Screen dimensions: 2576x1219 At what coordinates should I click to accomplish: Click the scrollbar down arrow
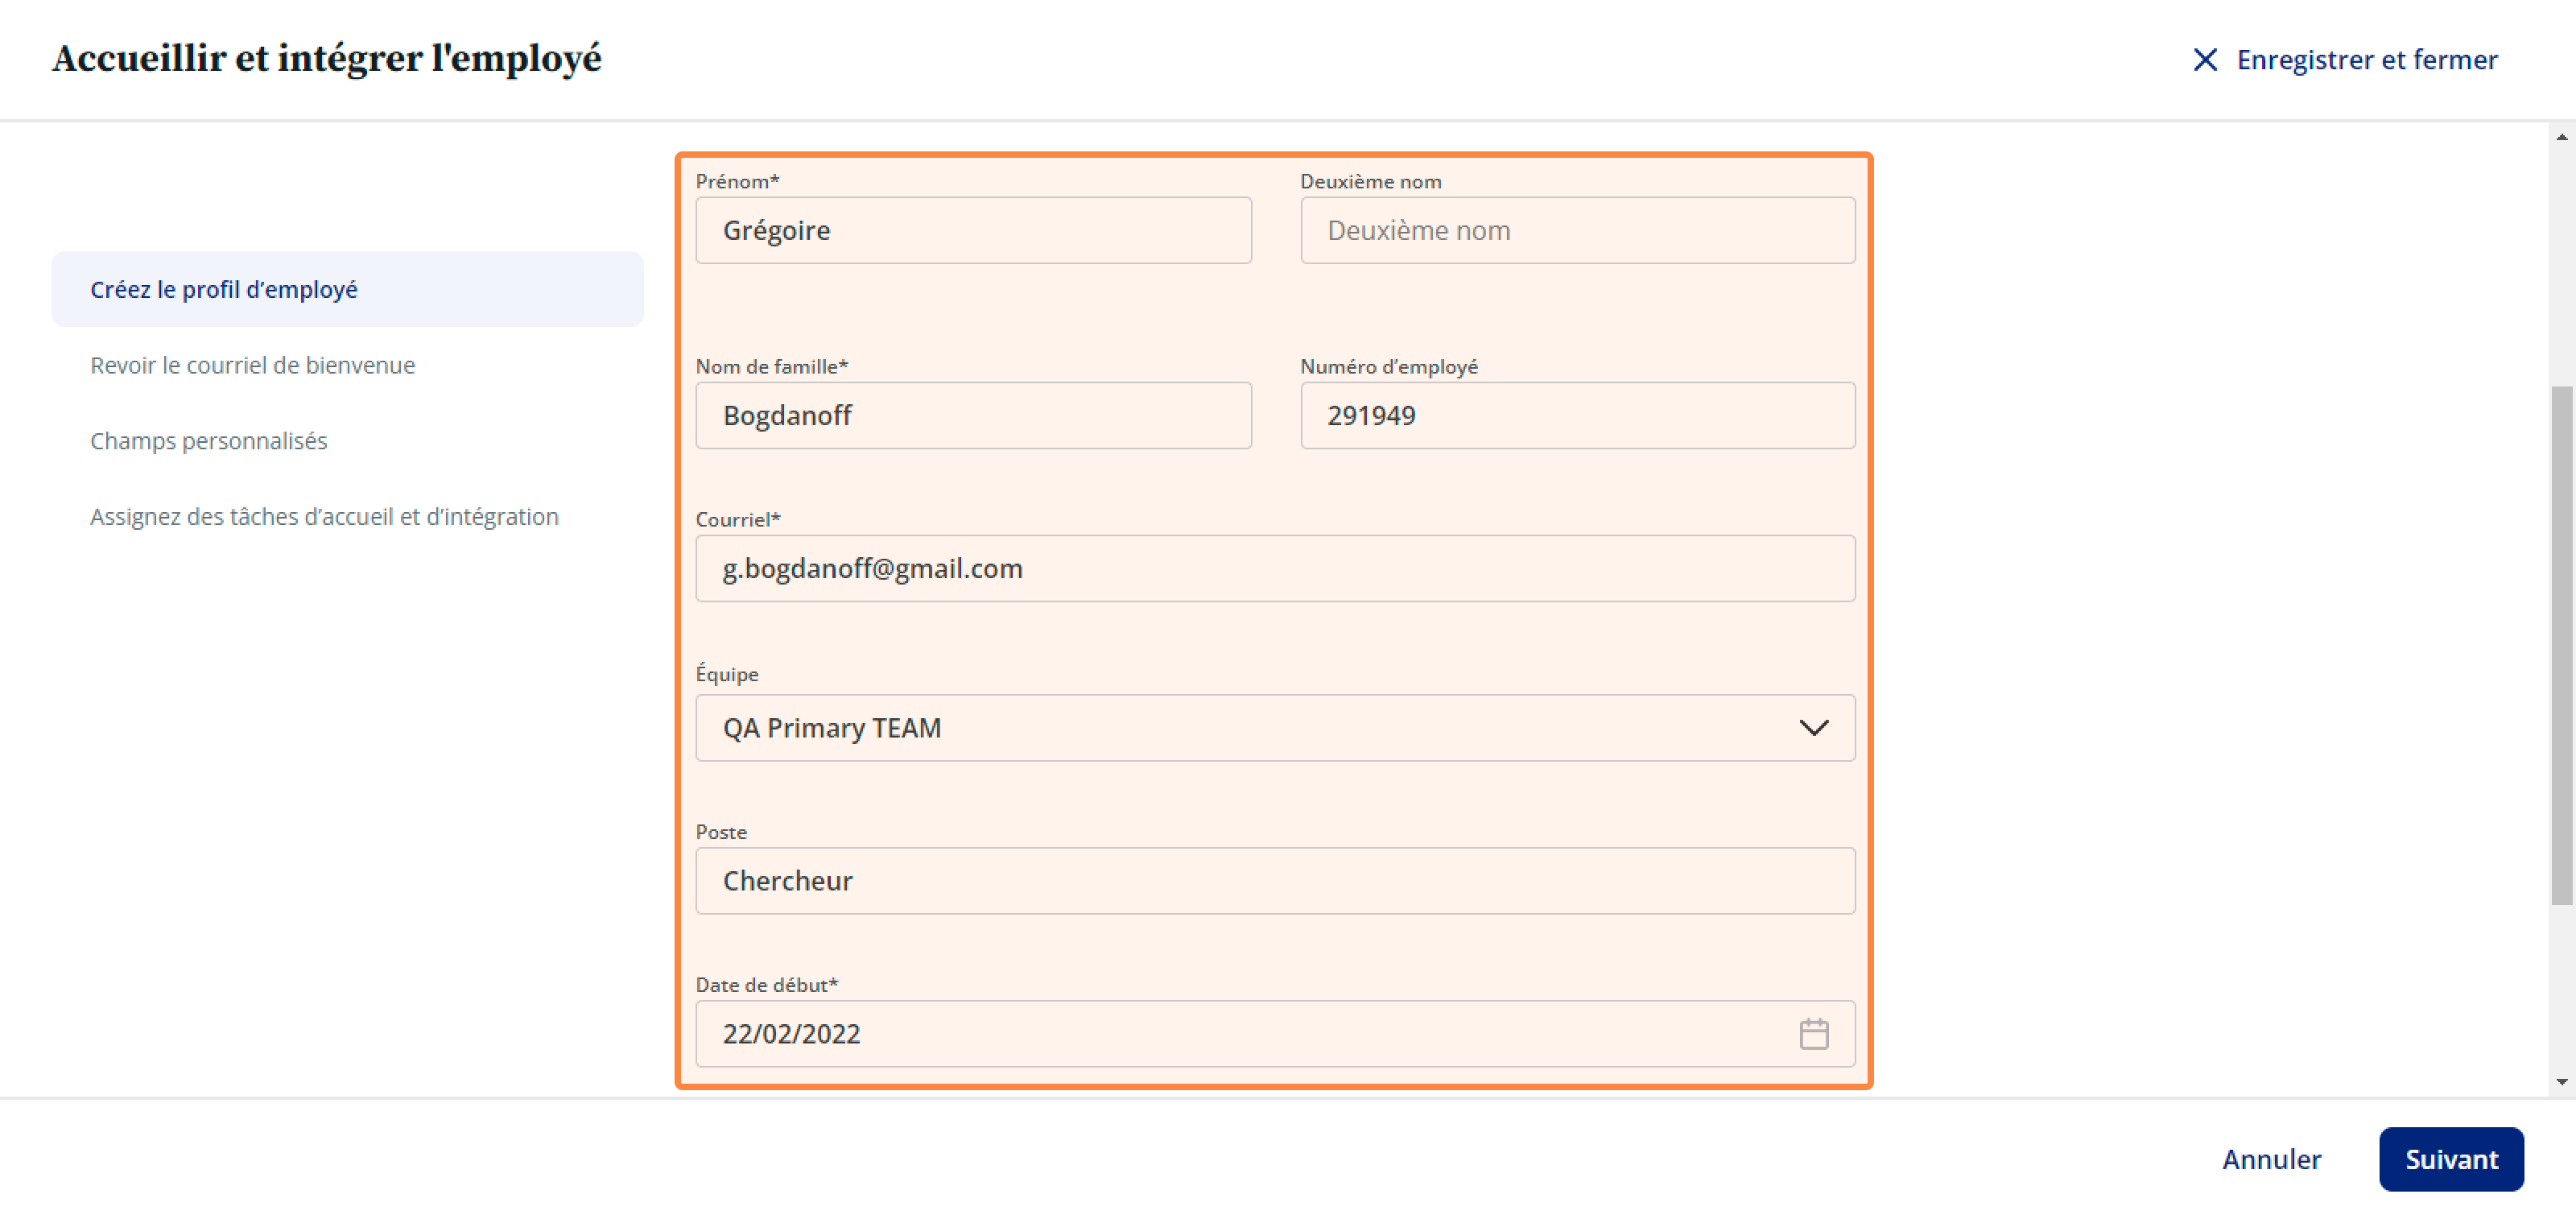(x=2561, y=1082)
